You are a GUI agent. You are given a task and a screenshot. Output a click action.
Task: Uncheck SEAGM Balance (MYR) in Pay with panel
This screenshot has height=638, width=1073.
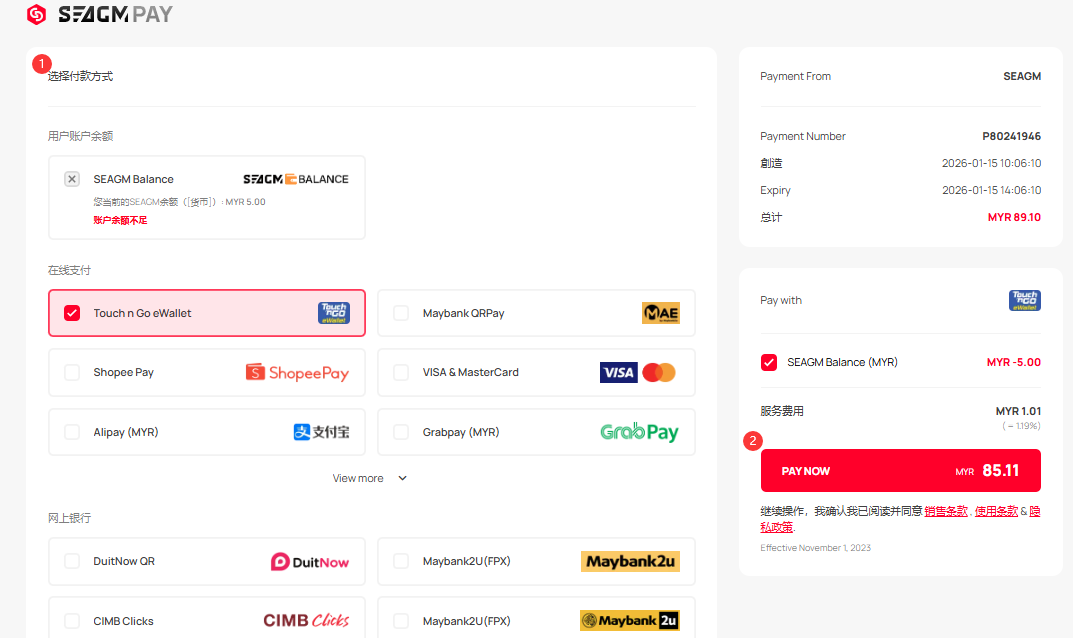coord(769,362)
